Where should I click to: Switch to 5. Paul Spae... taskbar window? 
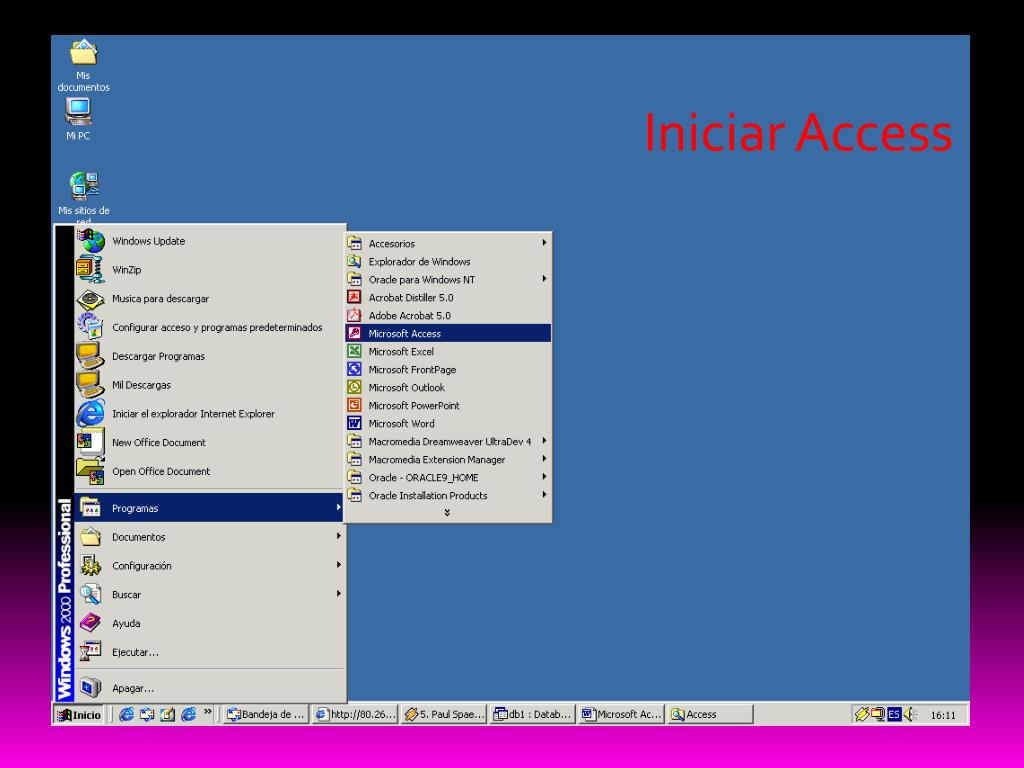pyautogui.click(x=444, y=714)
